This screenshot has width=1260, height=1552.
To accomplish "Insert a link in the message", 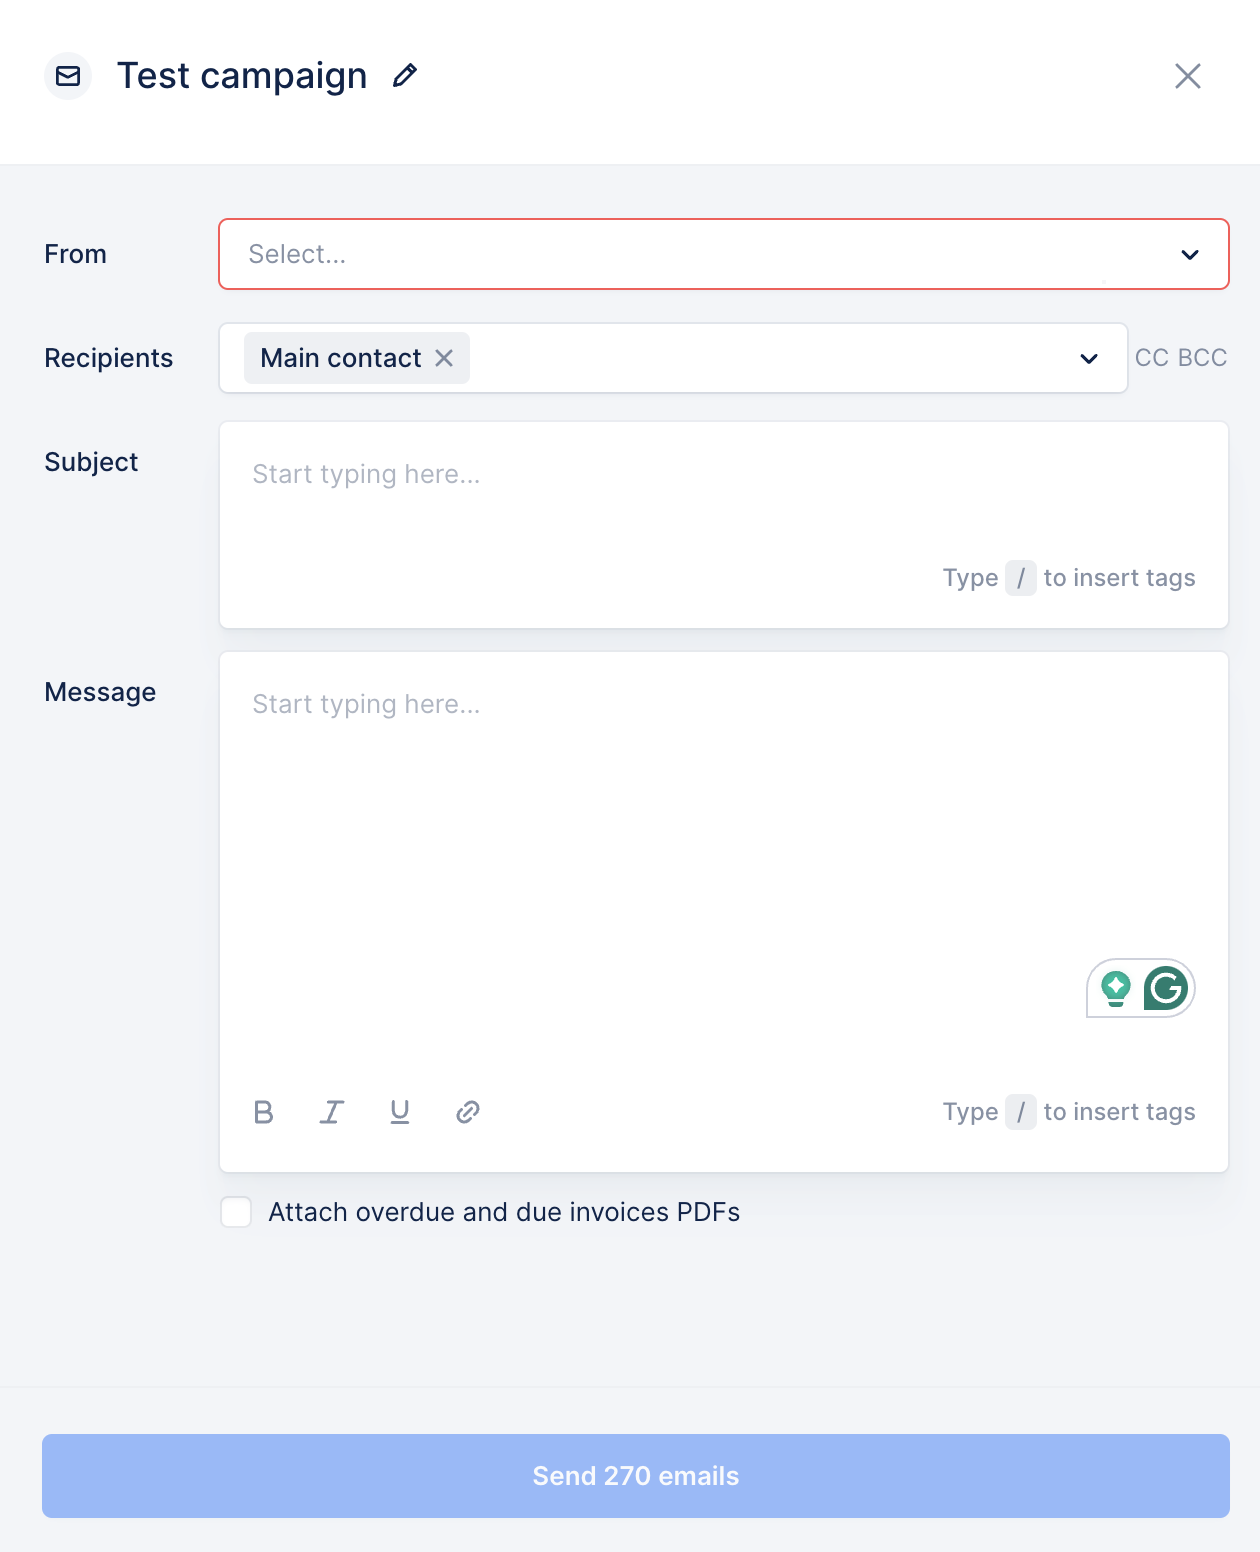I will click(468, 1112).
